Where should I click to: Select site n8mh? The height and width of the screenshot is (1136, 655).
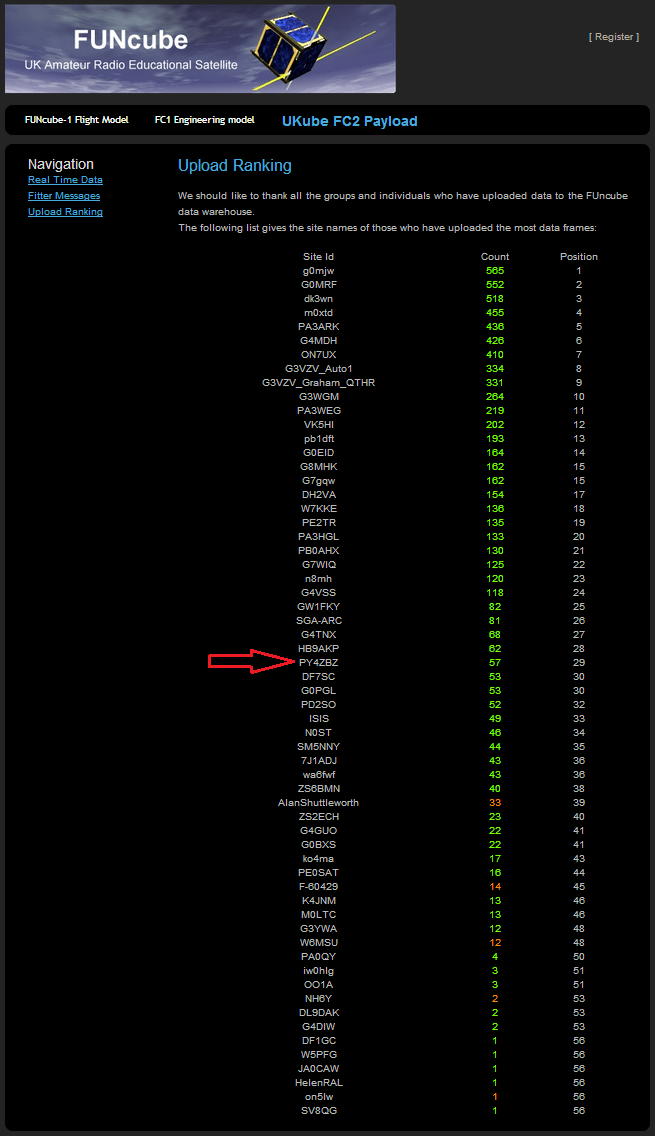tap(319, 579)
